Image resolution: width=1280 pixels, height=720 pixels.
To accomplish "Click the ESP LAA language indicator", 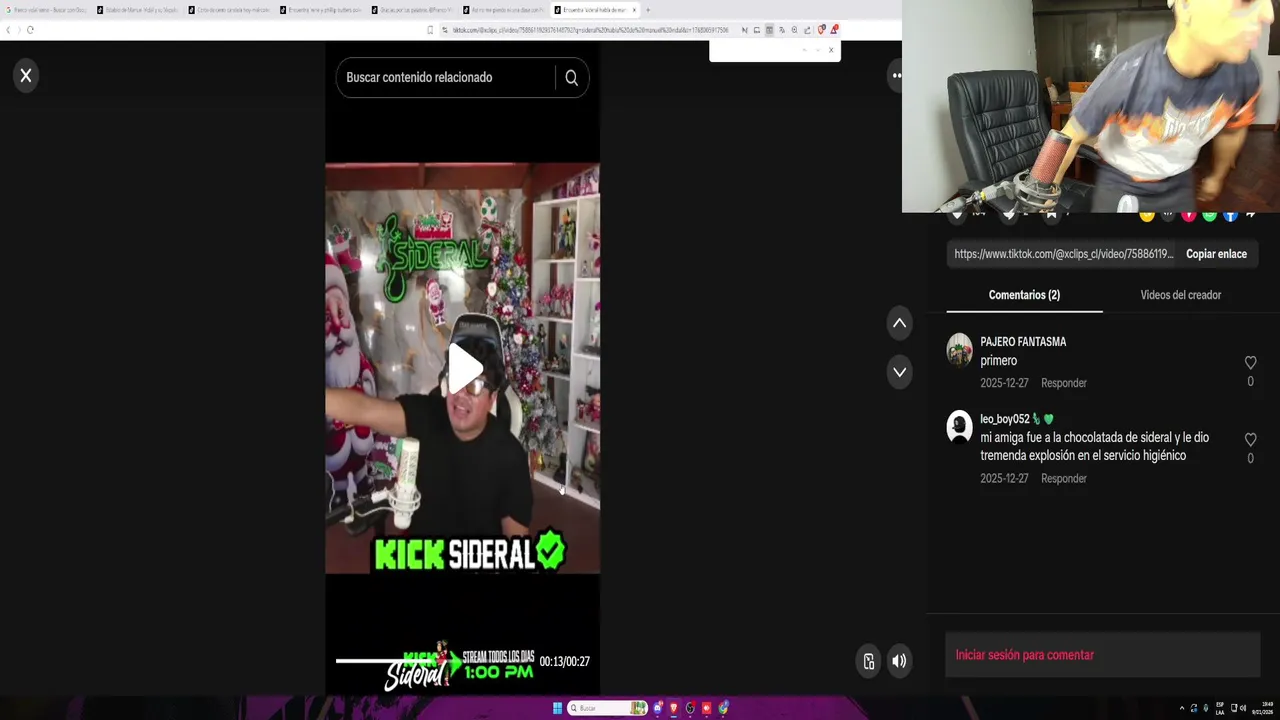I will click(x=1220, y=708).
